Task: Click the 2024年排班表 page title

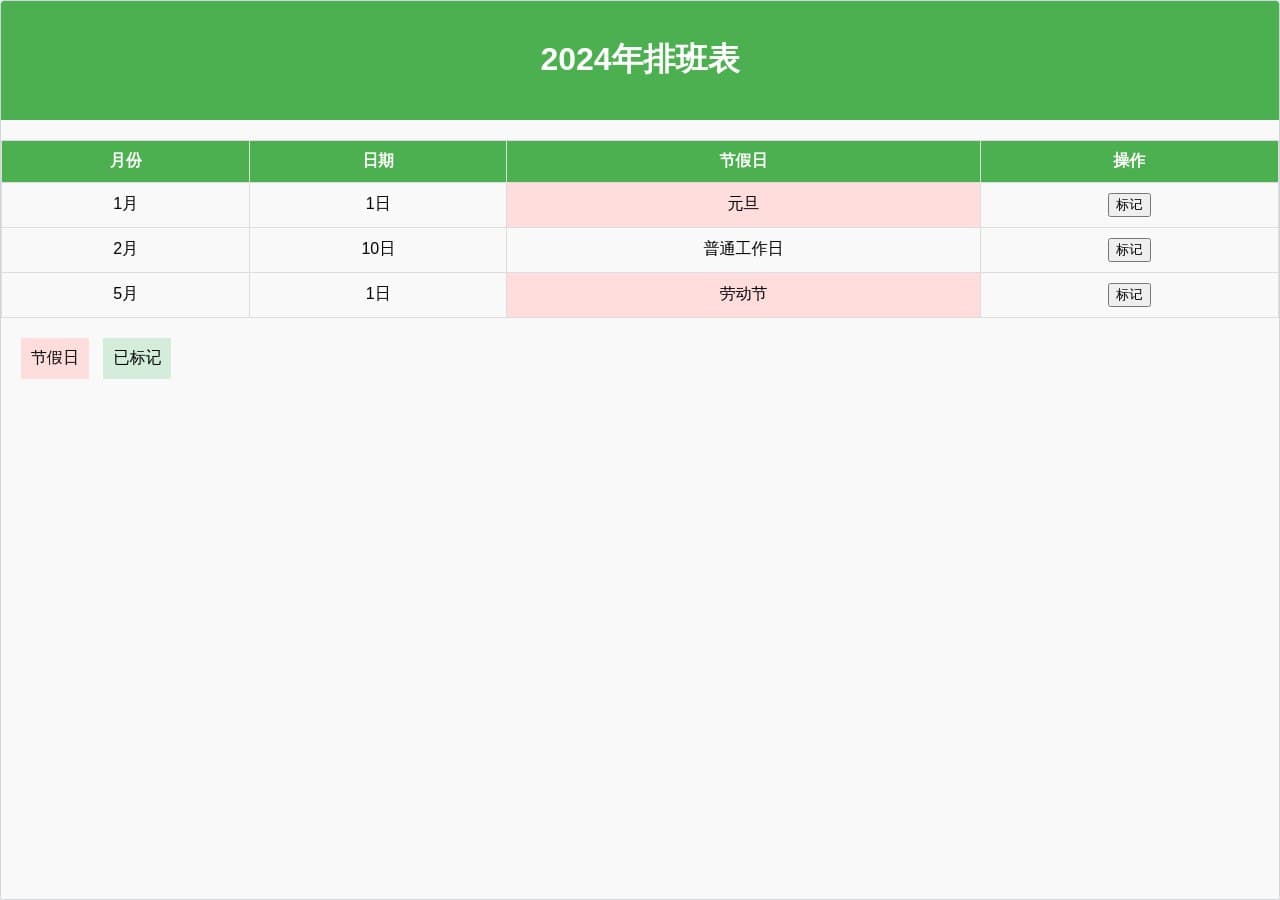Action: pyautogui.click(x=640, y=60)
